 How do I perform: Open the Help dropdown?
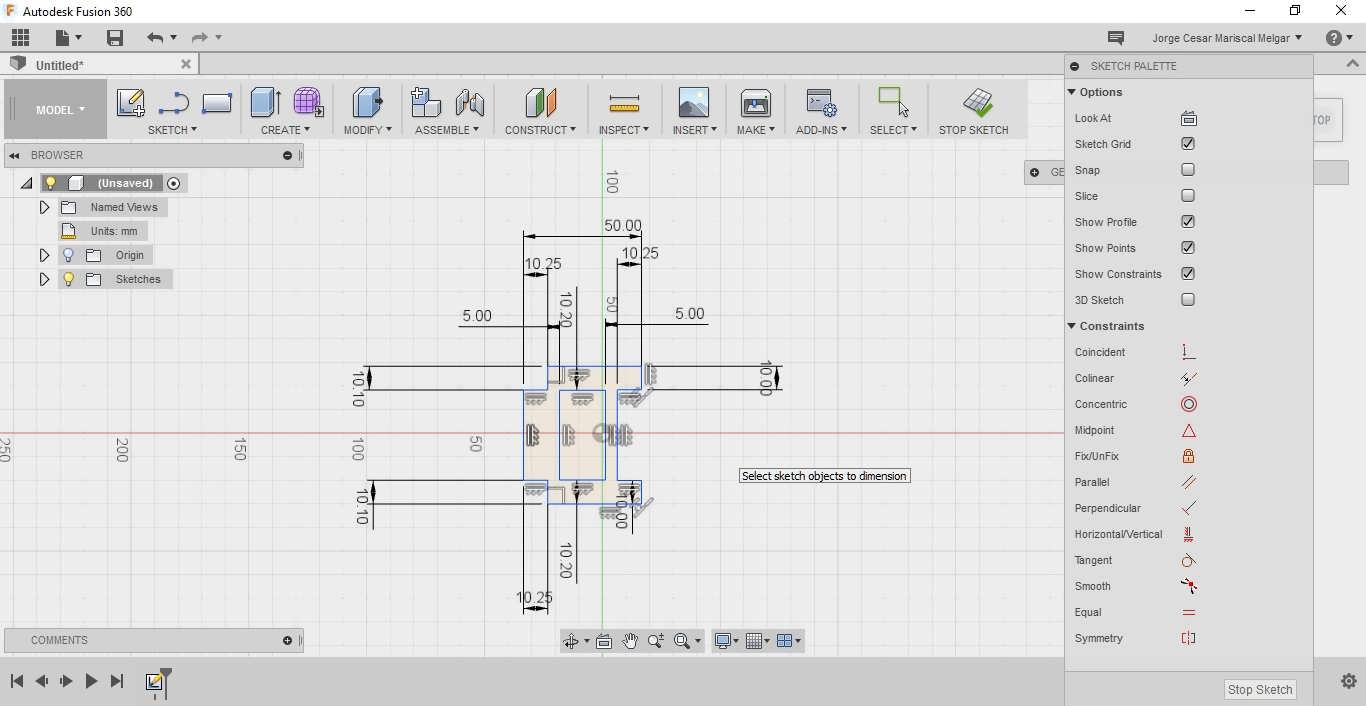point(1339,38)
